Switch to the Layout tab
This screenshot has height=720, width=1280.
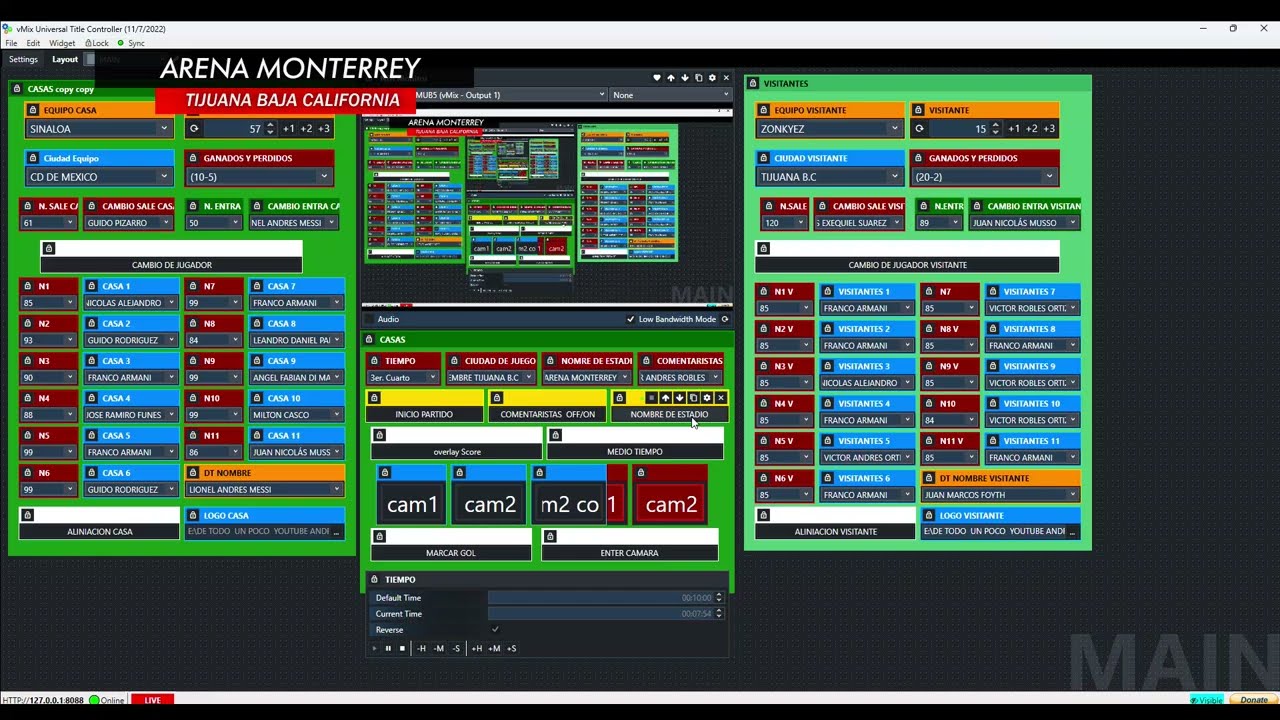point(65,59)
